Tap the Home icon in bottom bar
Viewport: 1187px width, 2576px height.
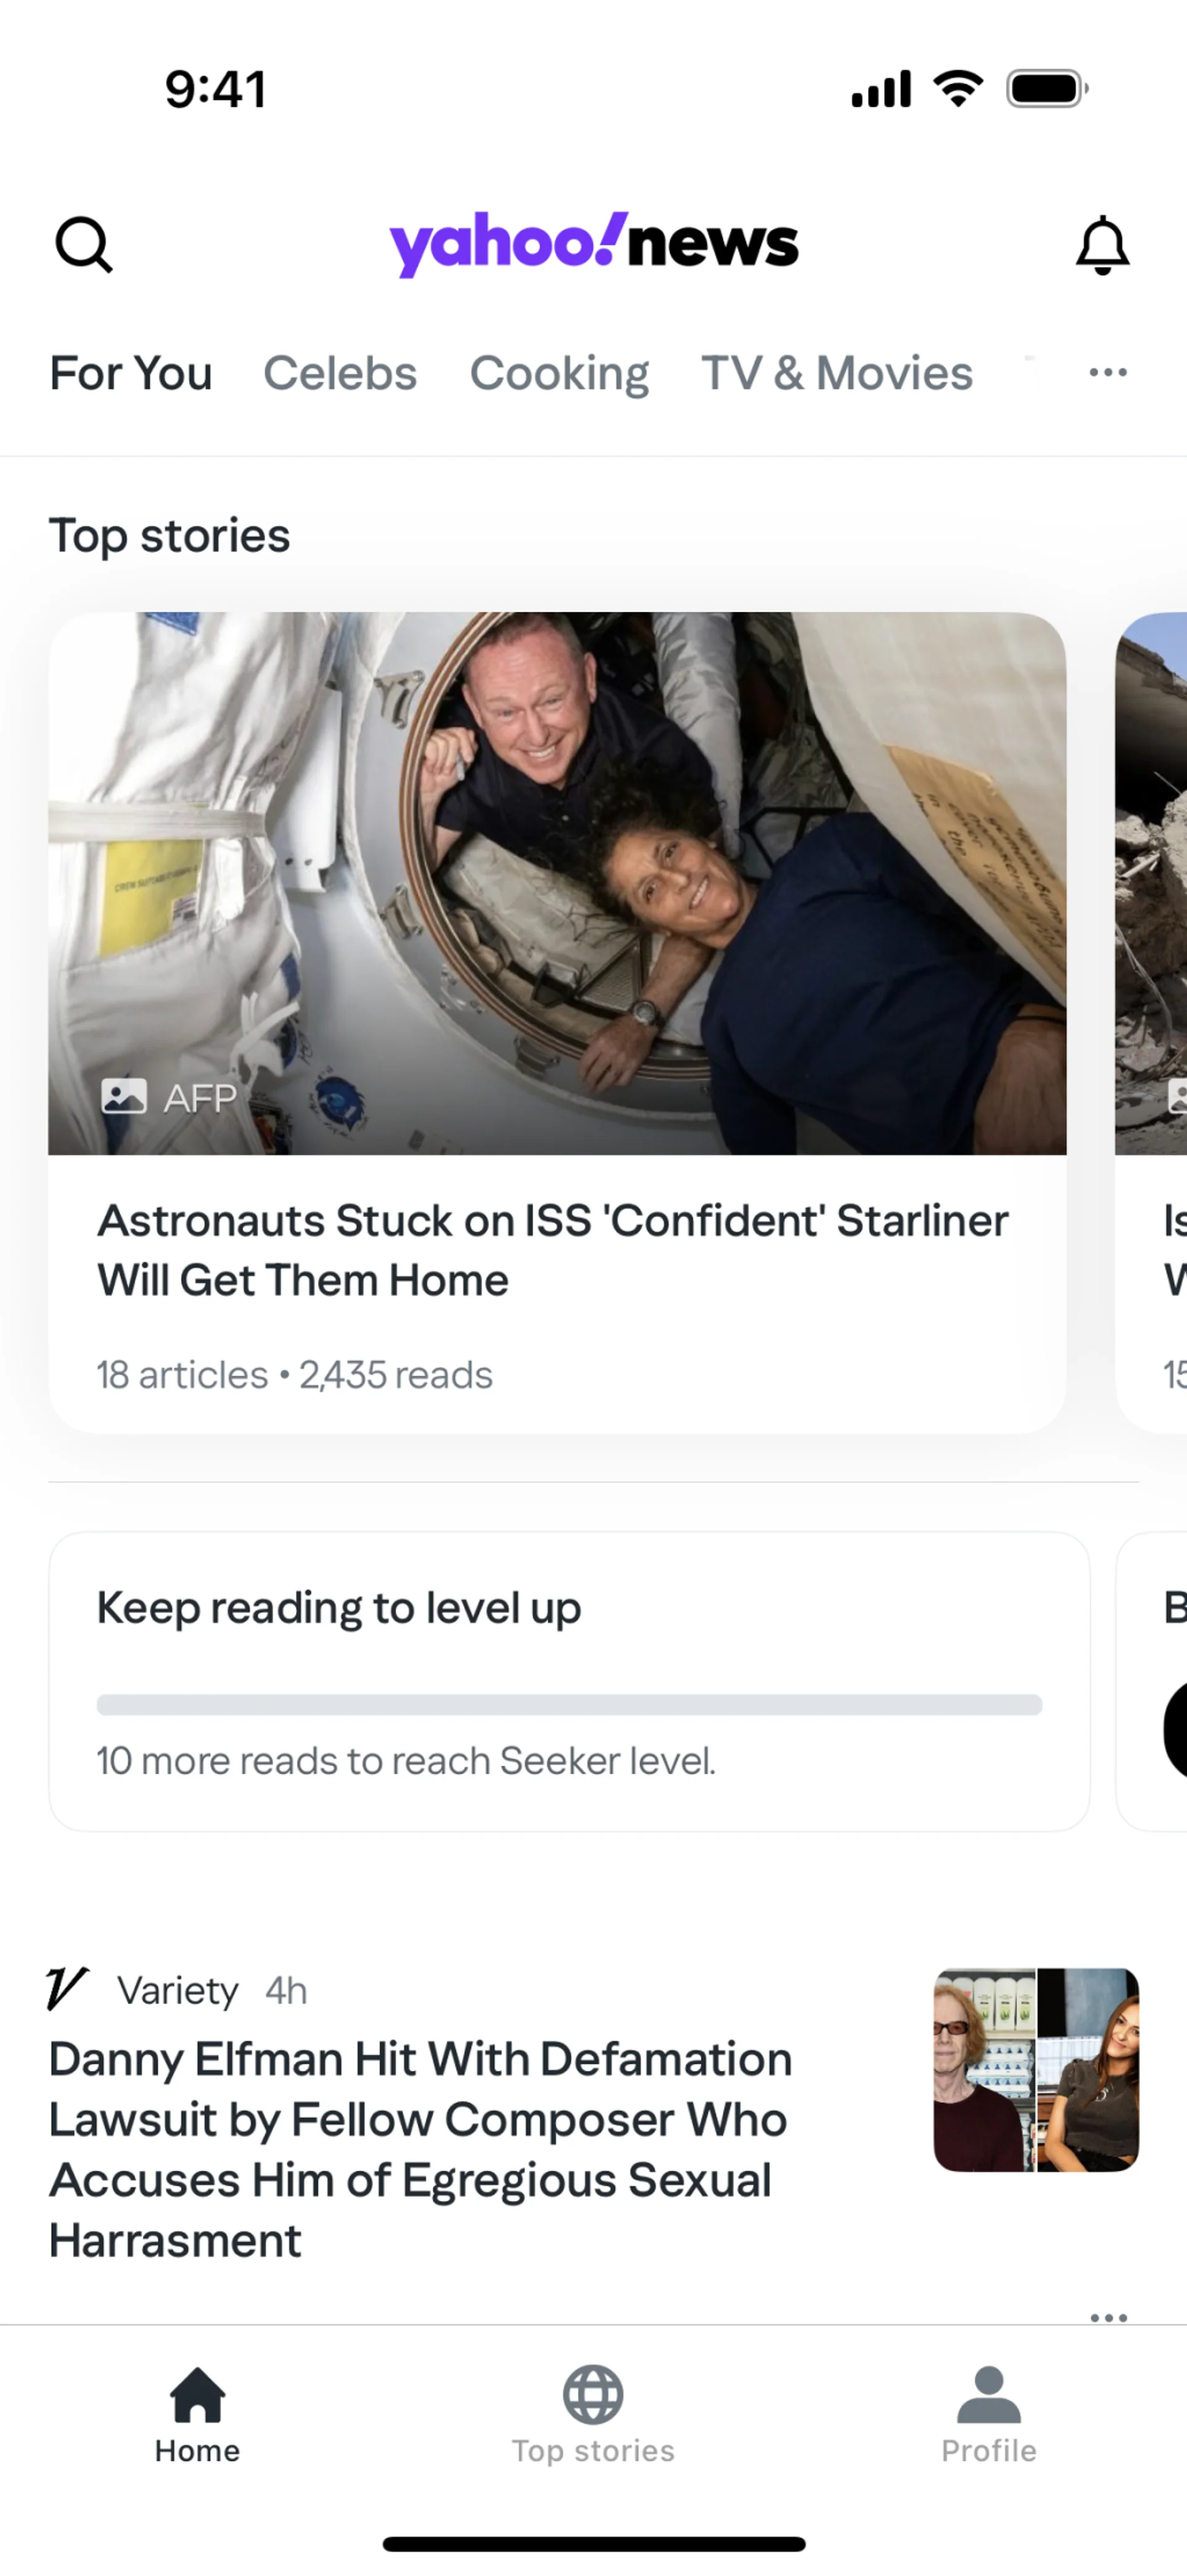[197, 2395]
